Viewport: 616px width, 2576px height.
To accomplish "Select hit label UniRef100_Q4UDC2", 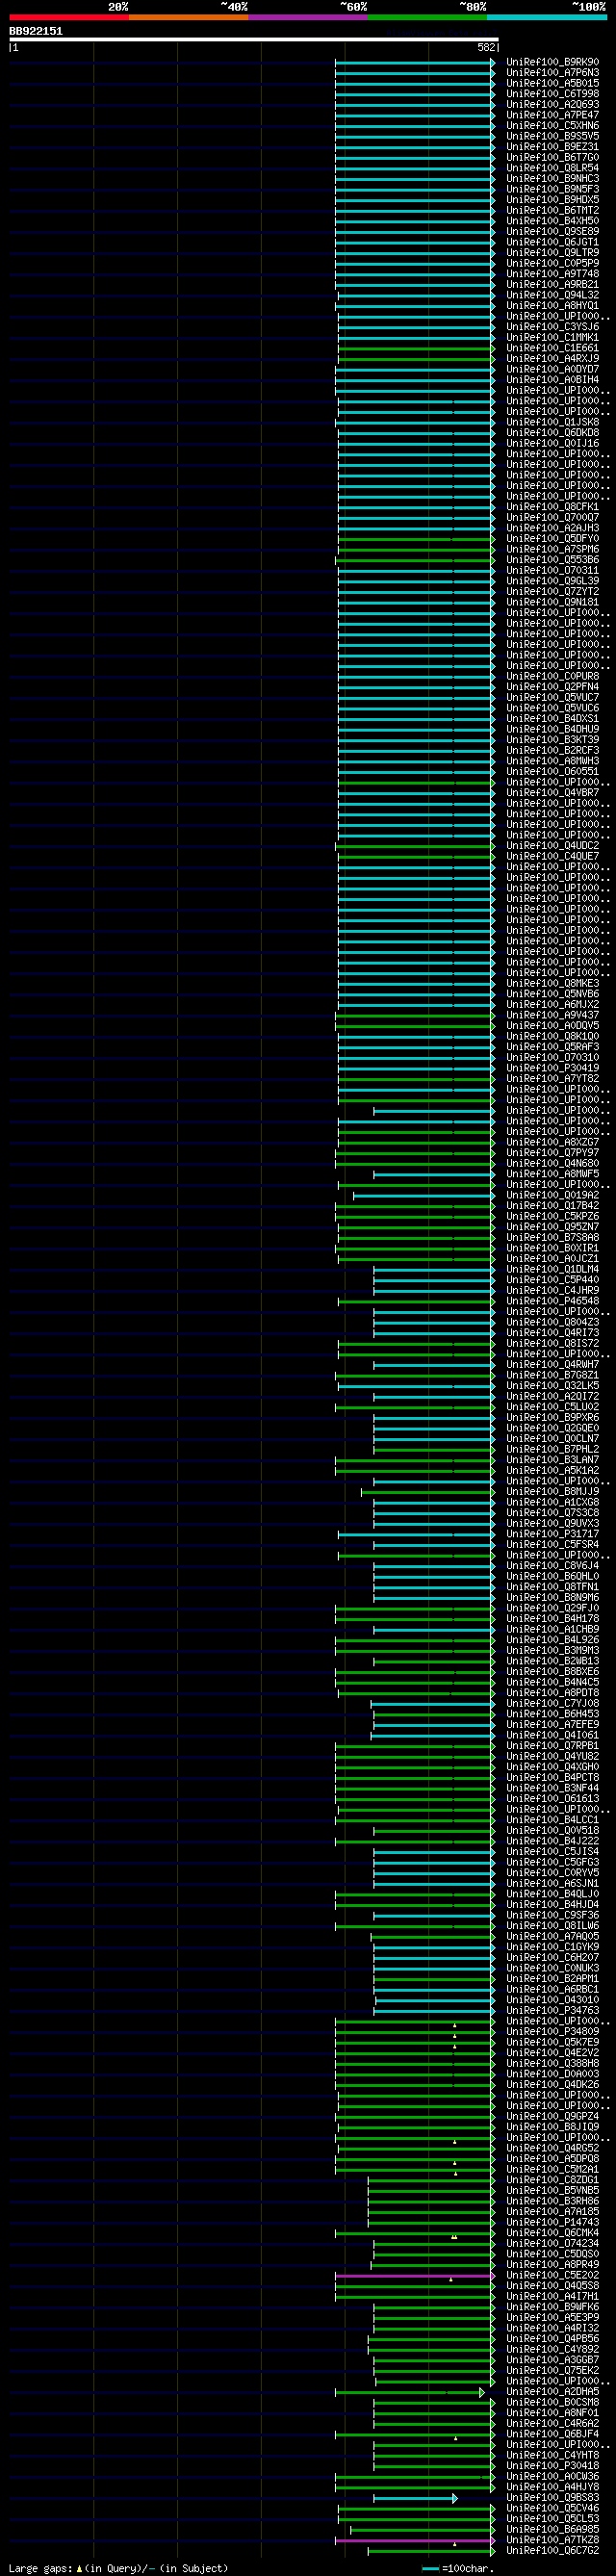I will [x=553, y=846].
